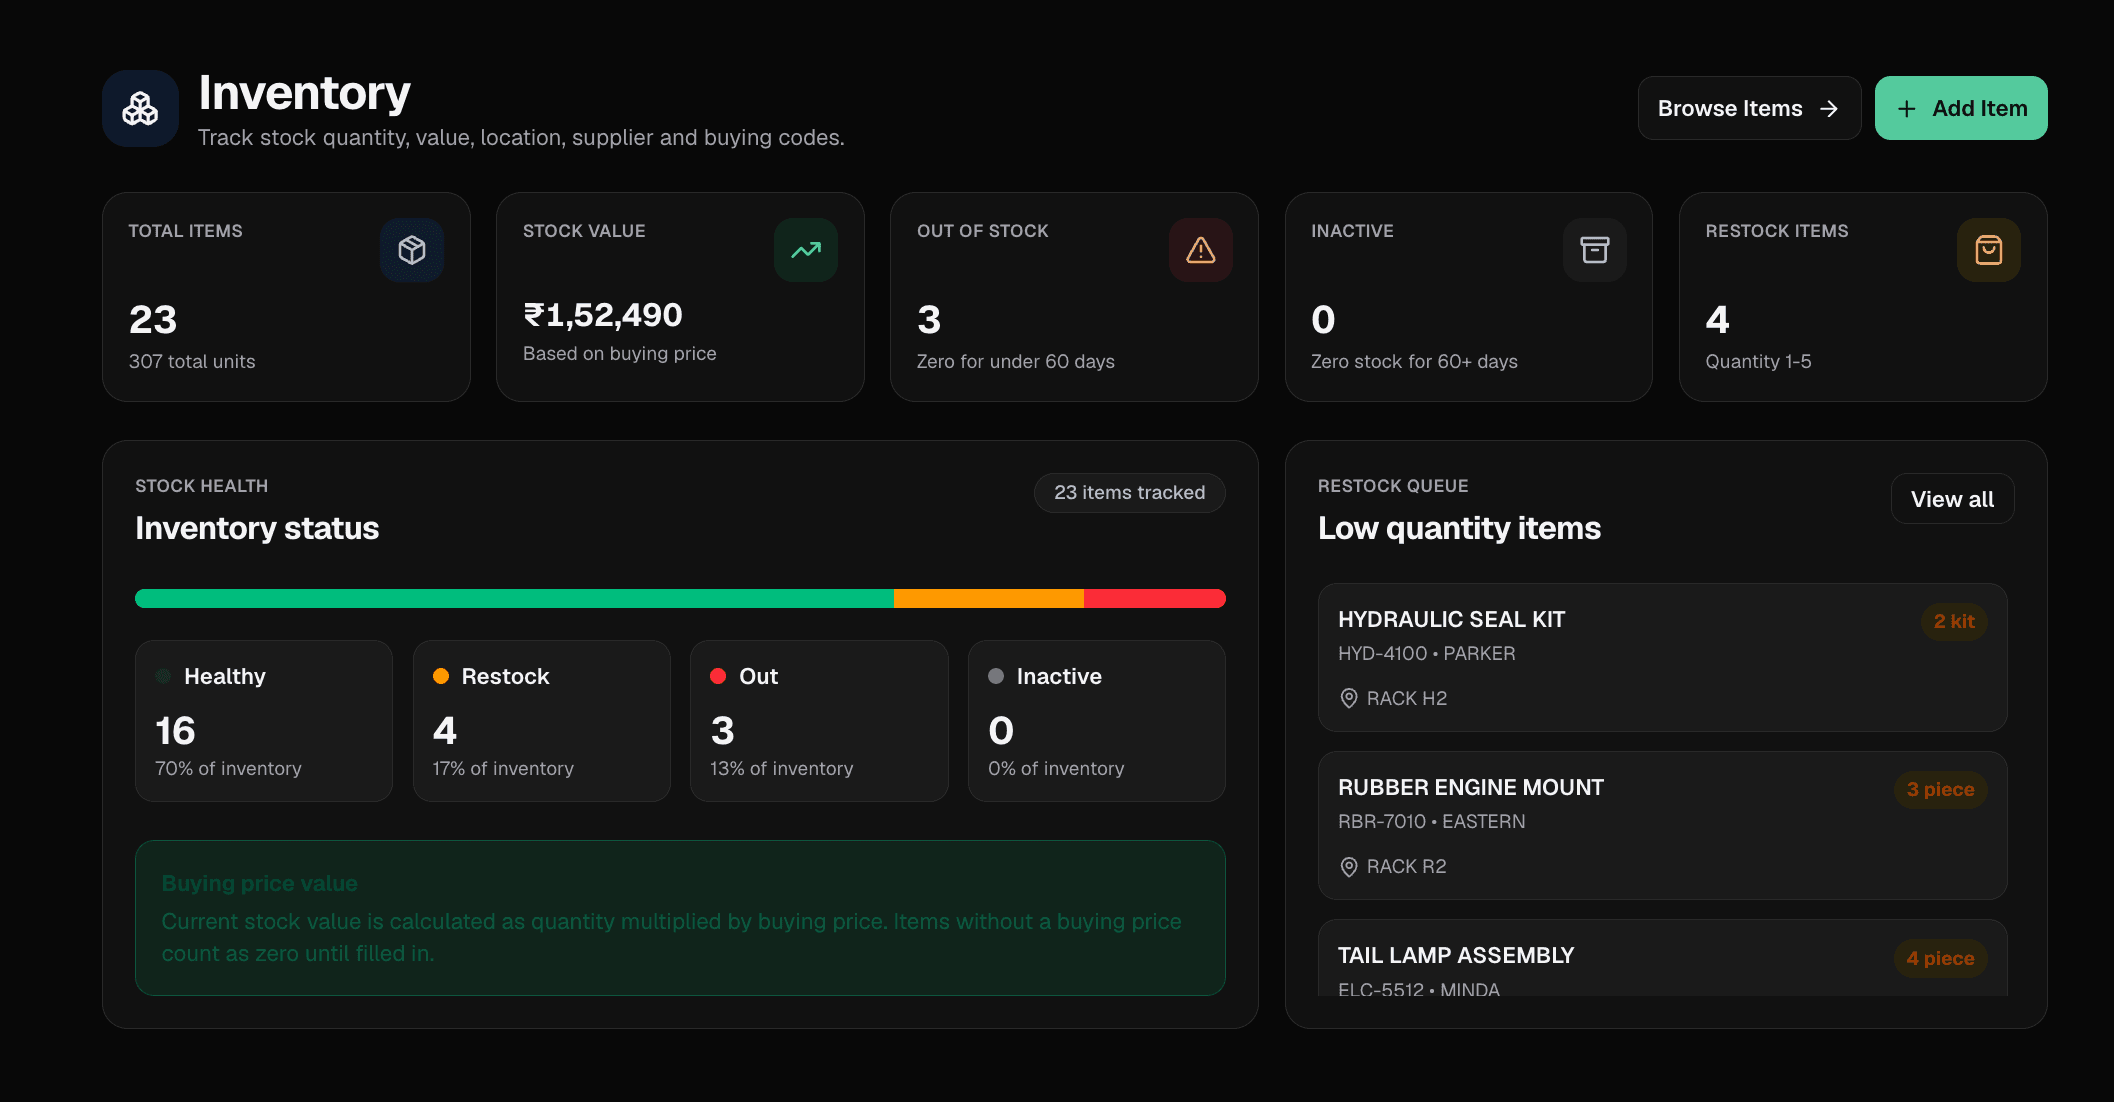The image size is (2114, 1102).
Task: Open the Stock Value summary card
Action: (680, 297)
